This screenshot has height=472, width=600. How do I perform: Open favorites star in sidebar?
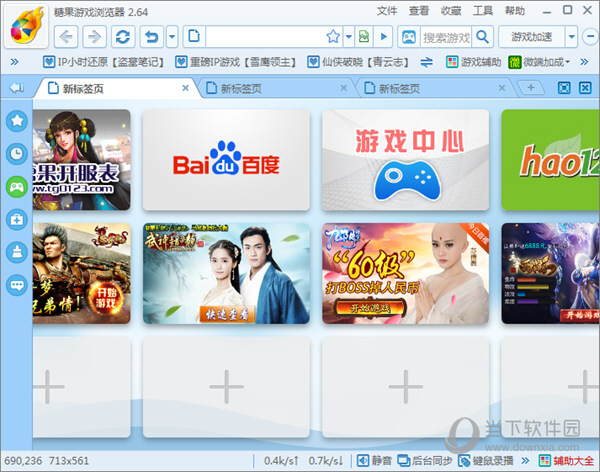point(17,121)
